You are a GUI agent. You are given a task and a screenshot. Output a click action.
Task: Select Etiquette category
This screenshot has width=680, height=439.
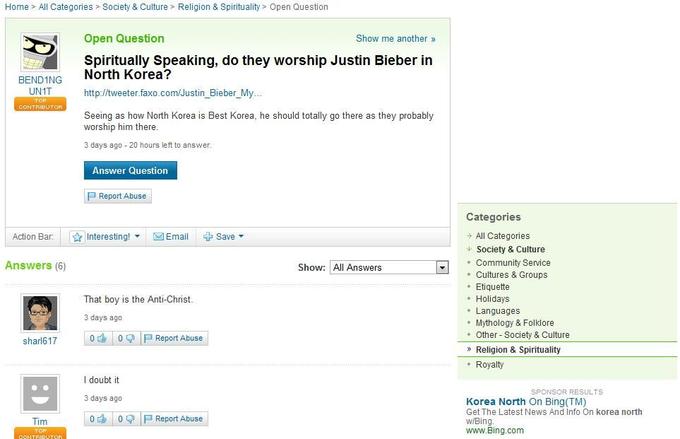(493, 287)
